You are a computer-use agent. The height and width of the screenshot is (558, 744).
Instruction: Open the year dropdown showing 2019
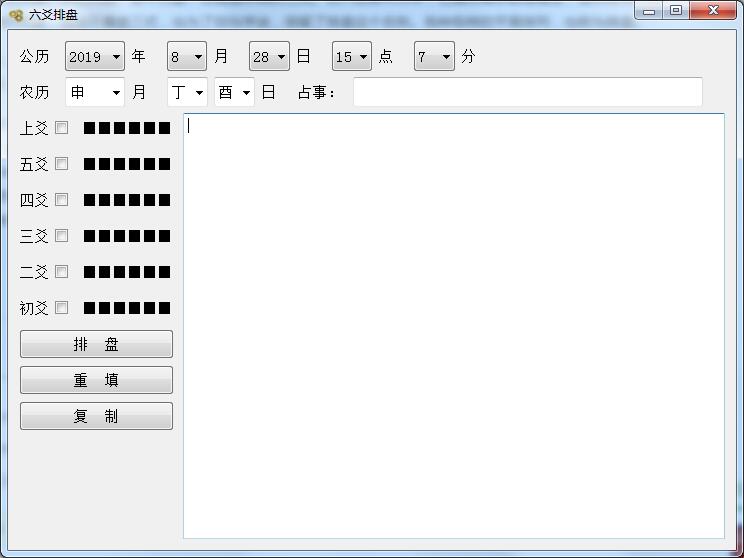(x=95, y=56)
